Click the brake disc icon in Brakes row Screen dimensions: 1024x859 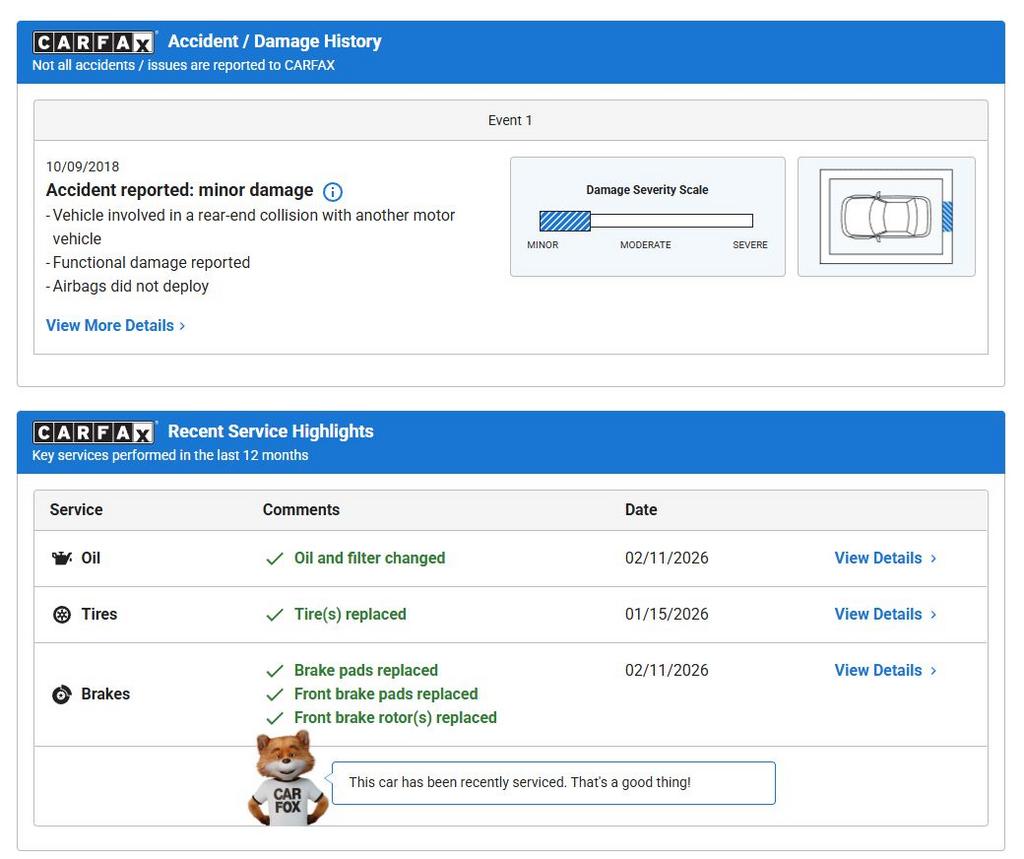coord(62,694)
